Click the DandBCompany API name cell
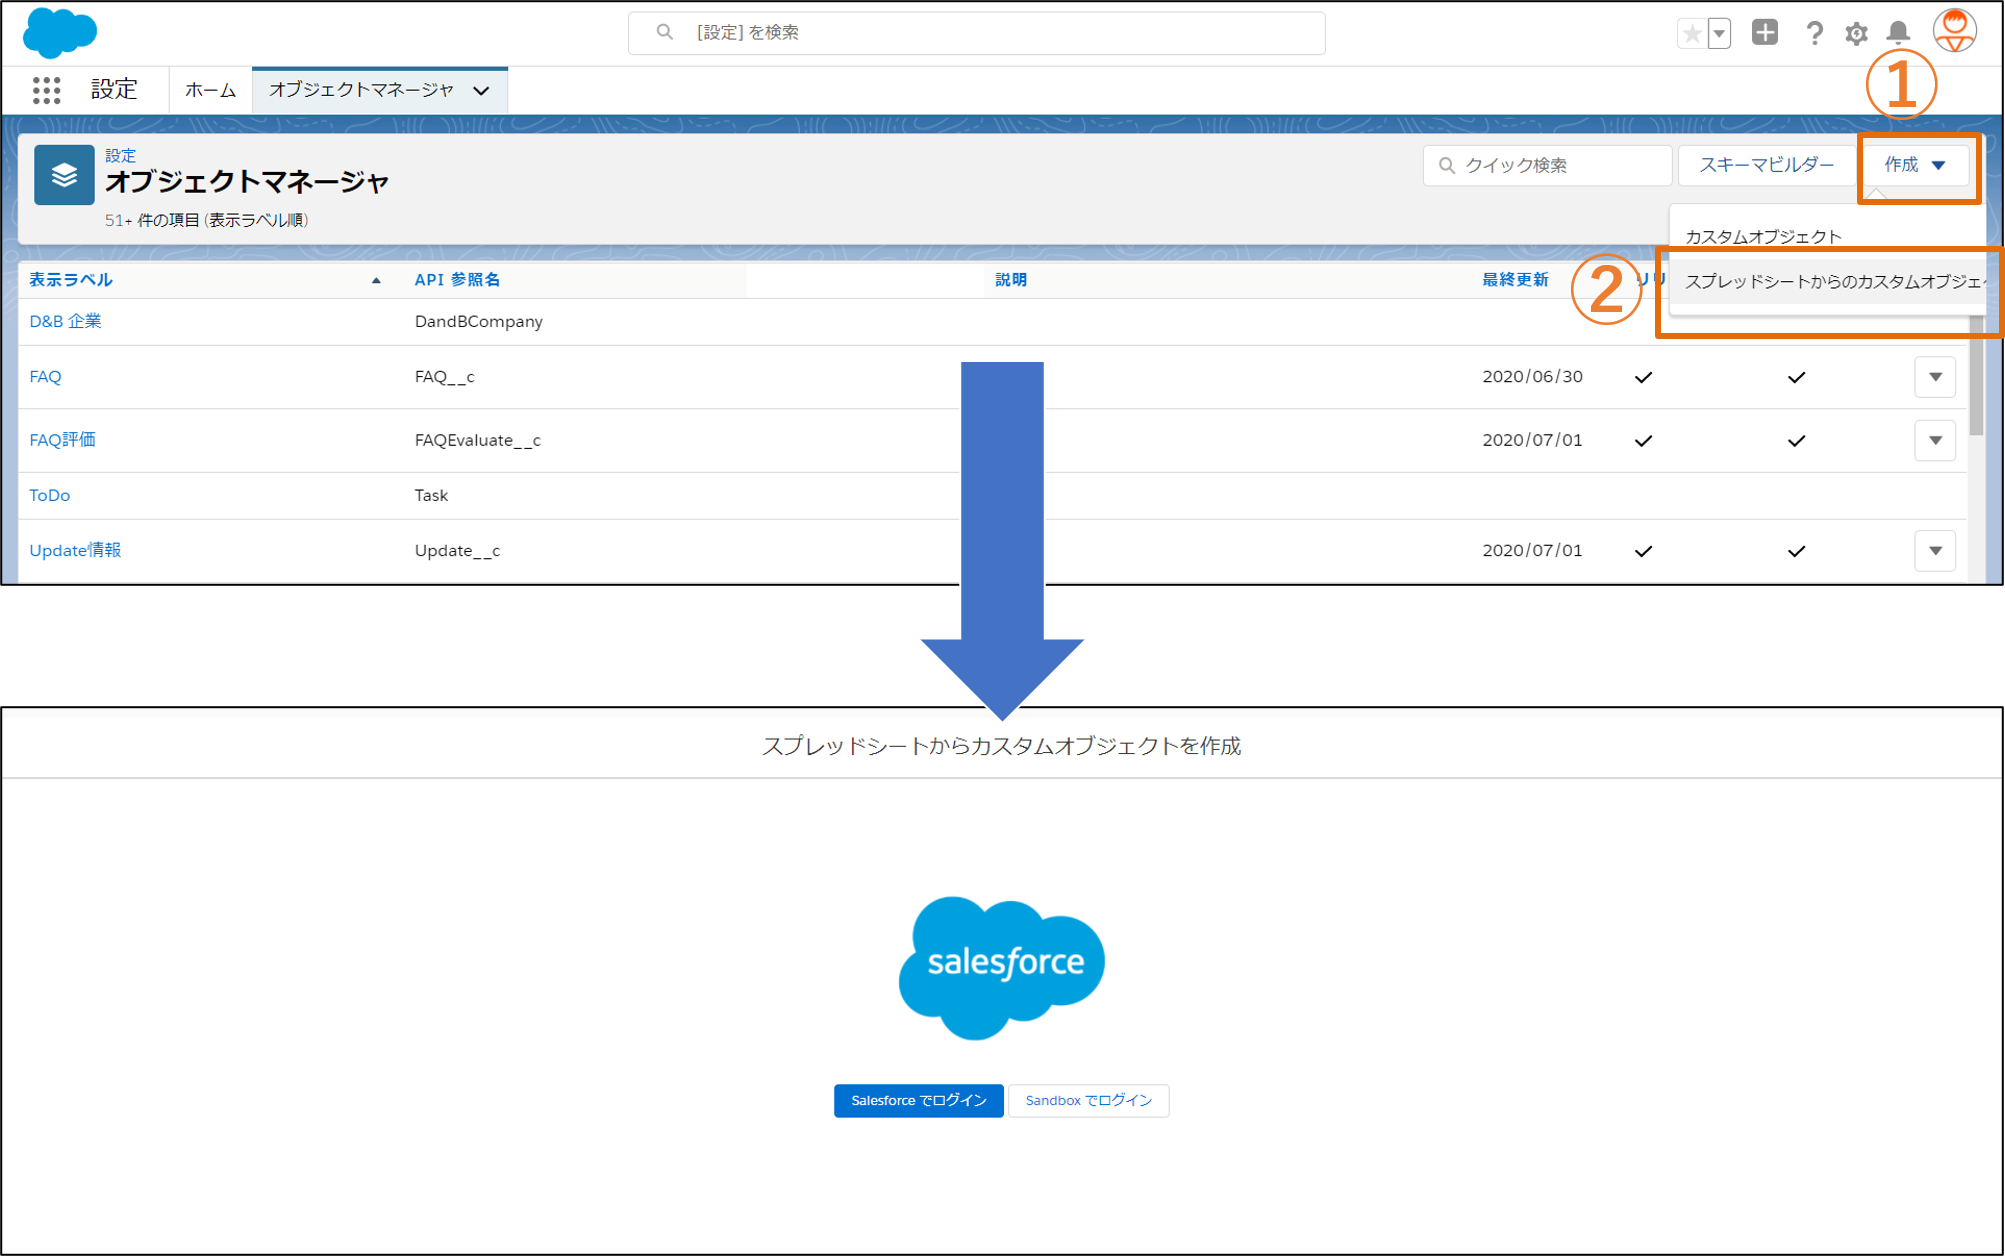 tap(478, 322)
